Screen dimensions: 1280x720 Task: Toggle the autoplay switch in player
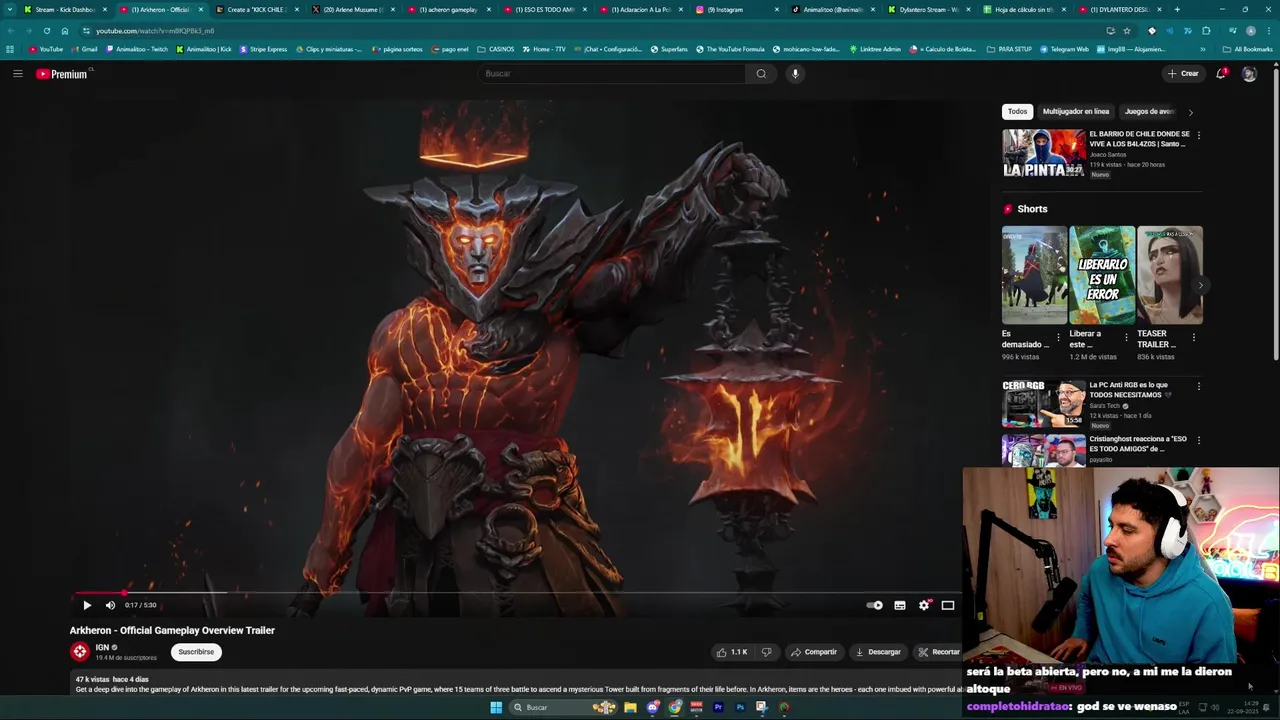pos(875,605)
